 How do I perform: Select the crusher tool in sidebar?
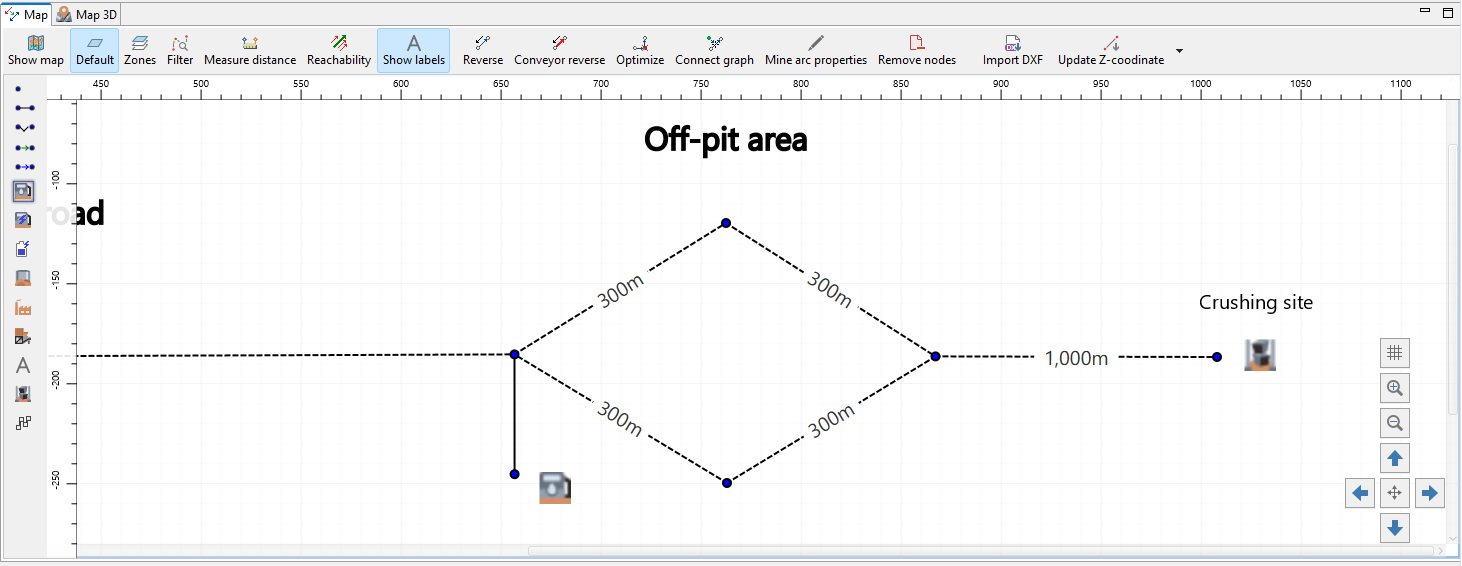(x=24, y=394)
